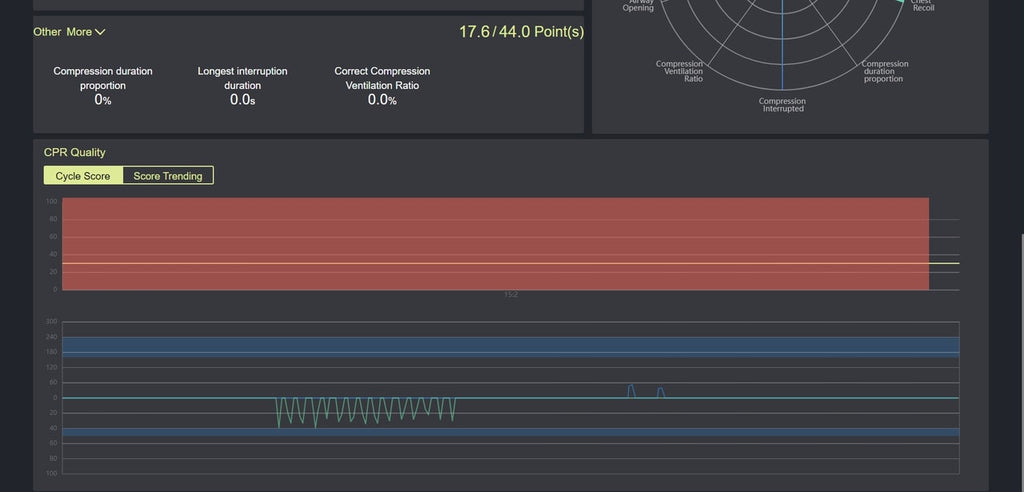Viewport: 1024px width, 492px height.
Task: Click the upper blue band in waveform chart
Action: coord(510,345)
